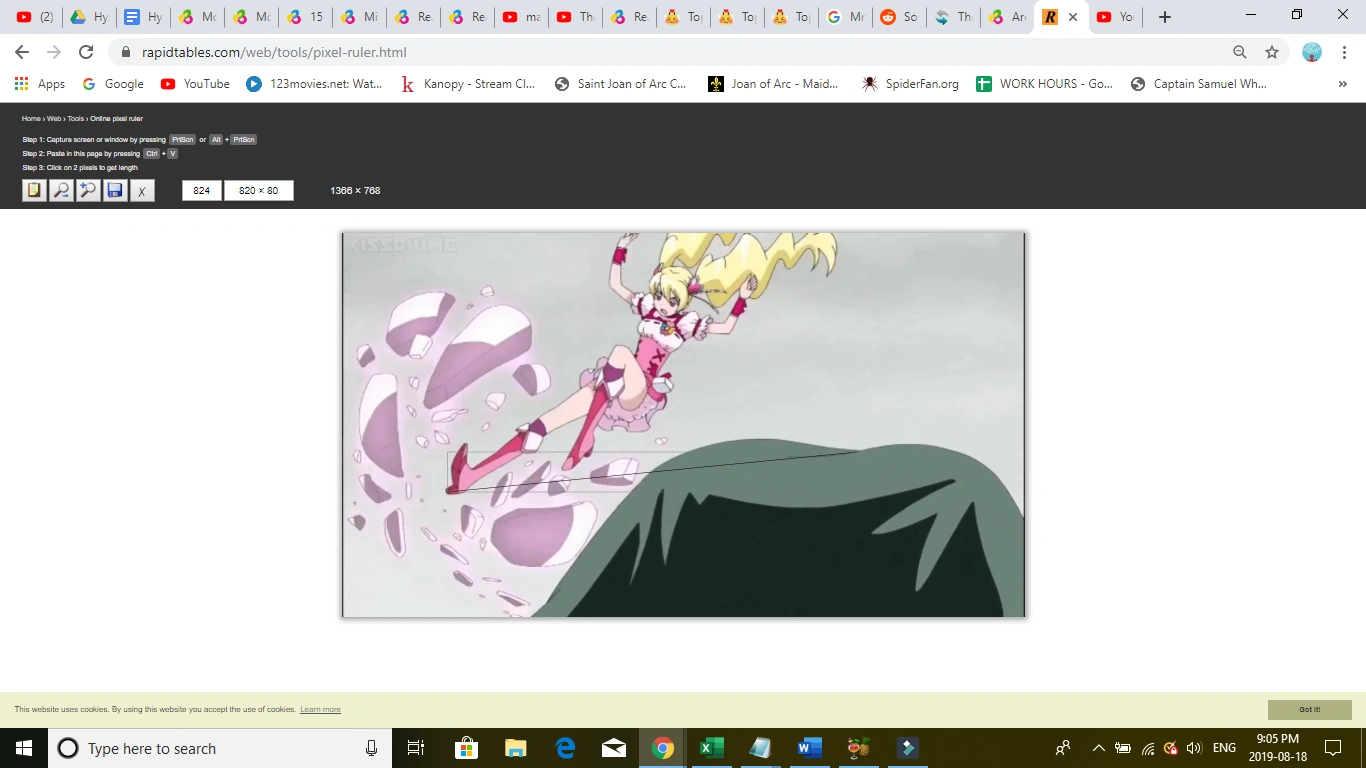Open the Saint Joan of Arc bookmark
Image resolution: width=1366 pixels, height=768 pixels.
[x=621, y=84]
